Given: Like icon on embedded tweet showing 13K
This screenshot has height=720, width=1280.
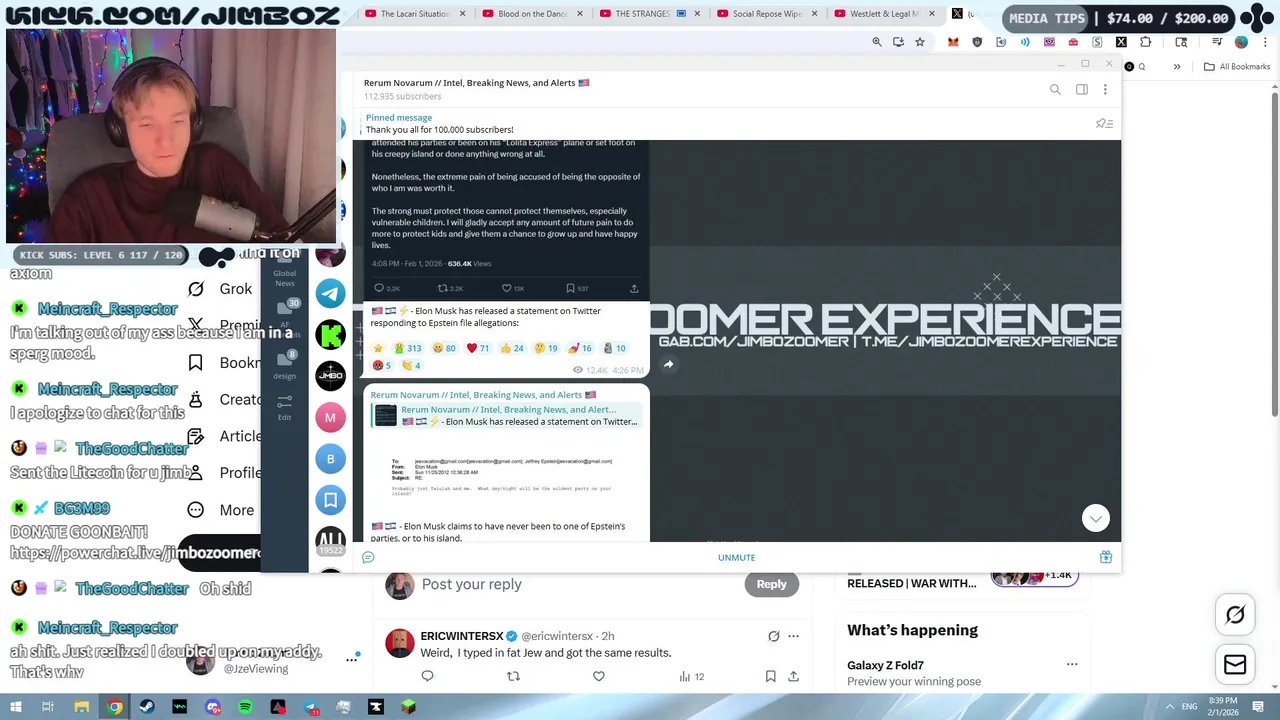Looking at the screenshot, I should 513,288.
